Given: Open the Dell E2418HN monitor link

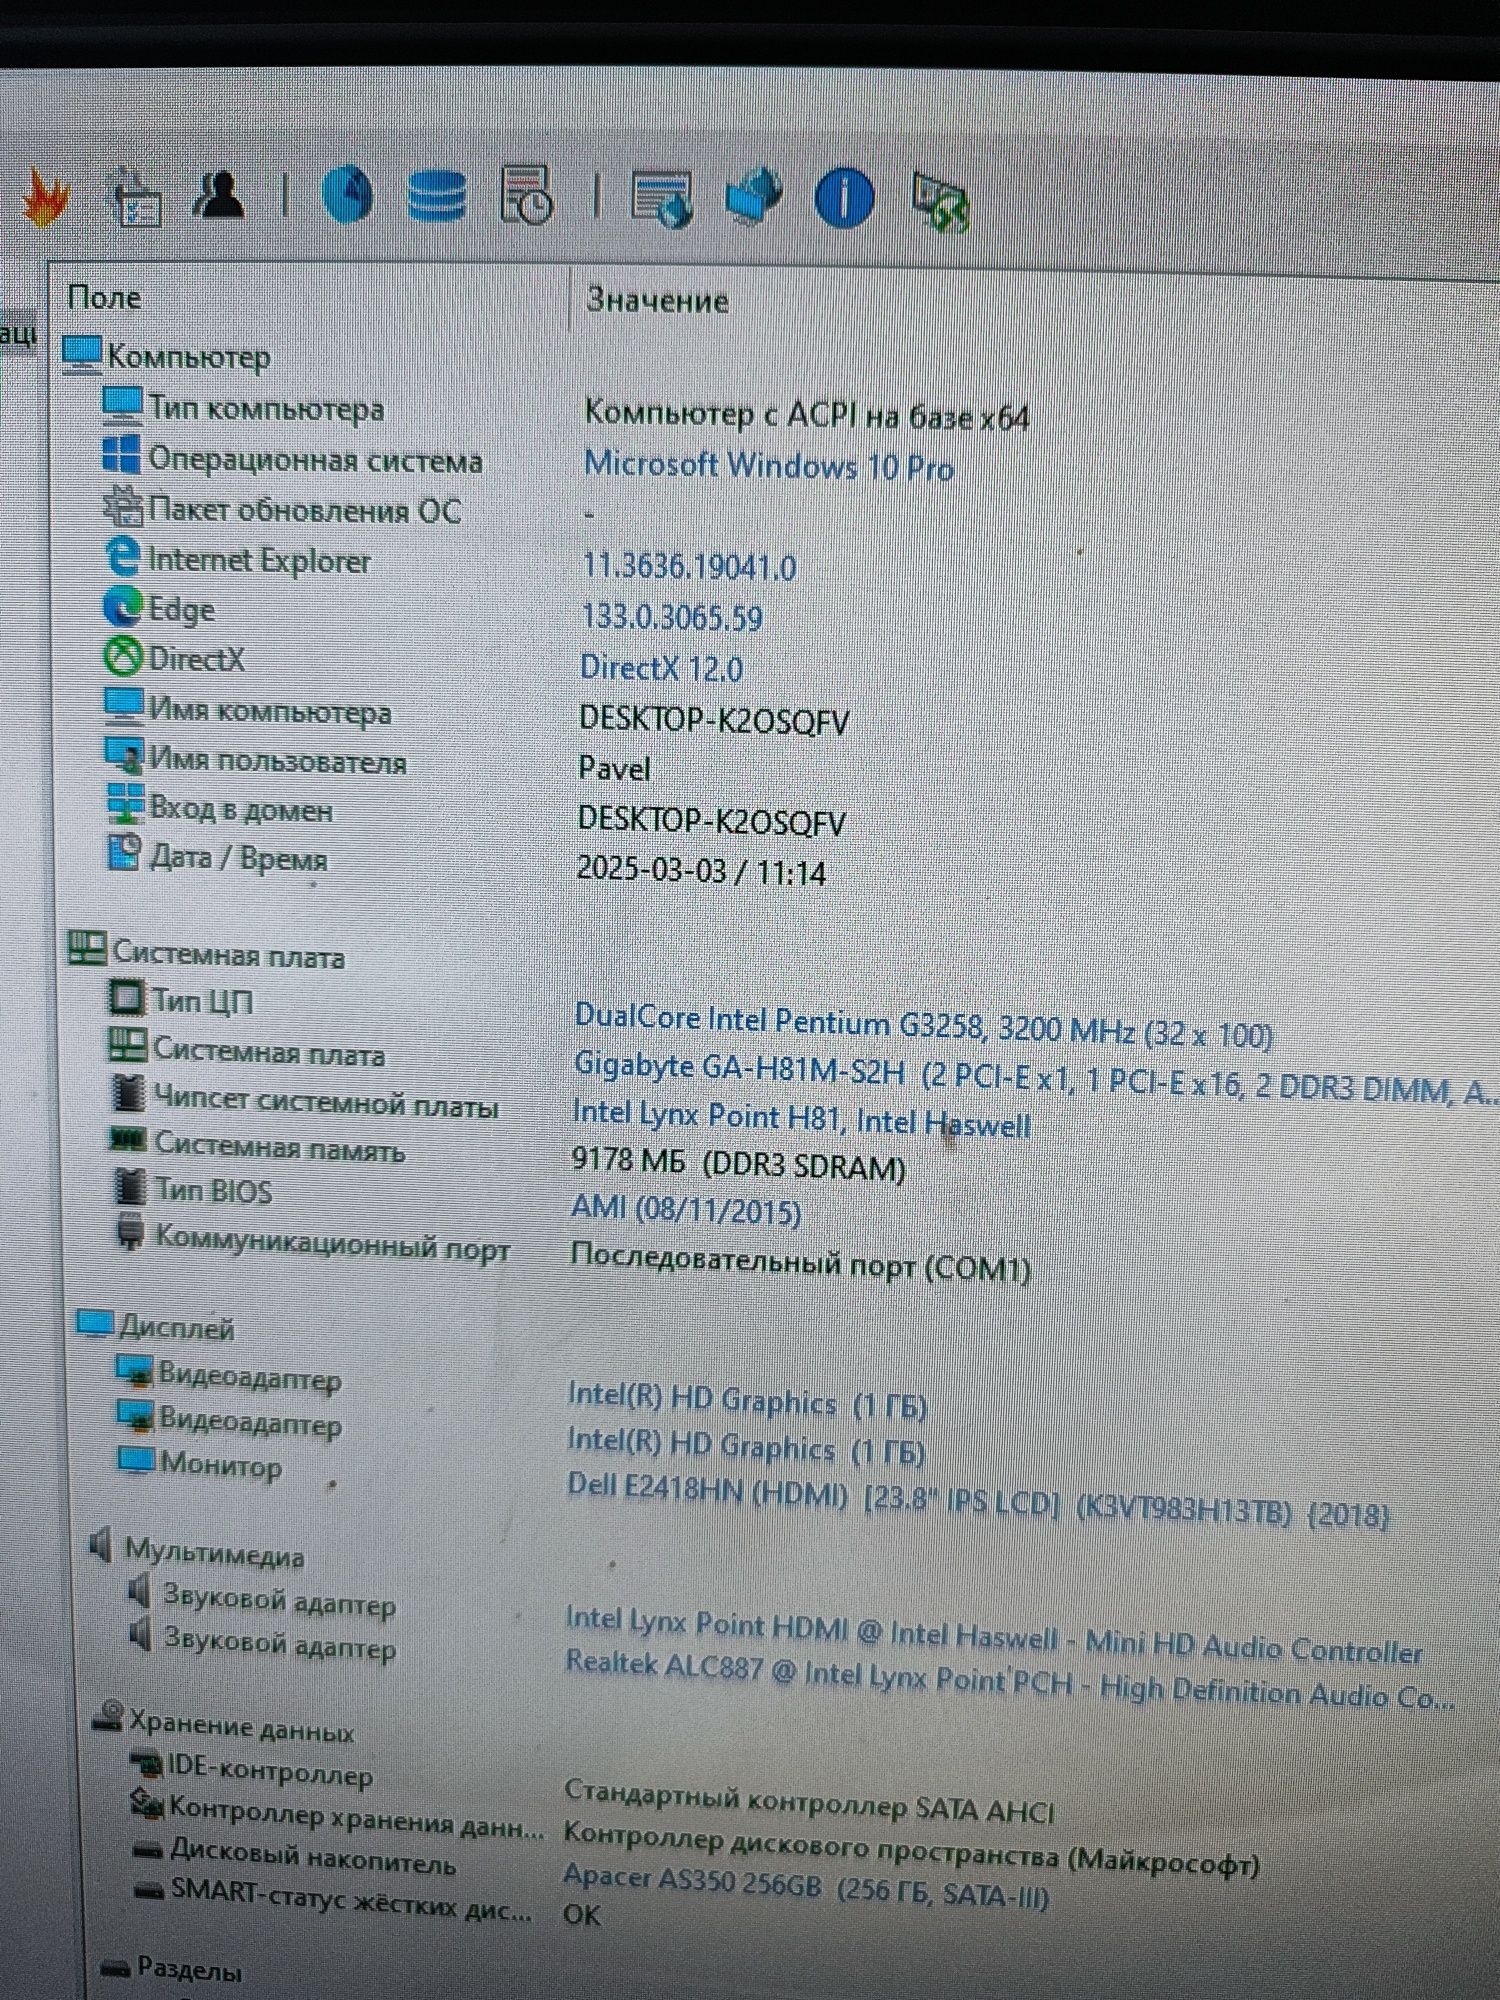Looking at the screenshot, I should (x=978, y=1499).
